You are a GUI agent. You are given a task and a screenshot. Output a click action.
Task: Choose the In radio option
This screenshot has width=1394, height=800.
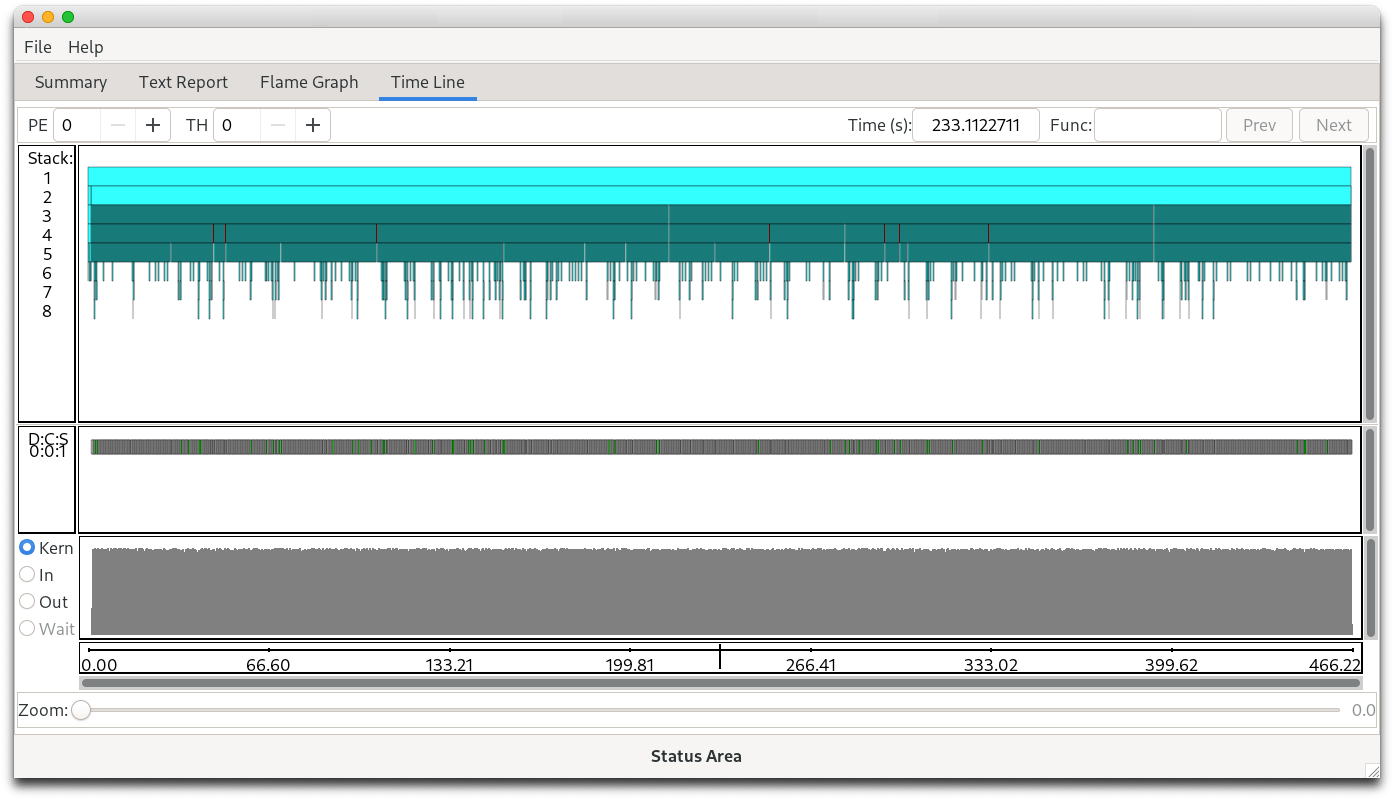coord(28,575)
